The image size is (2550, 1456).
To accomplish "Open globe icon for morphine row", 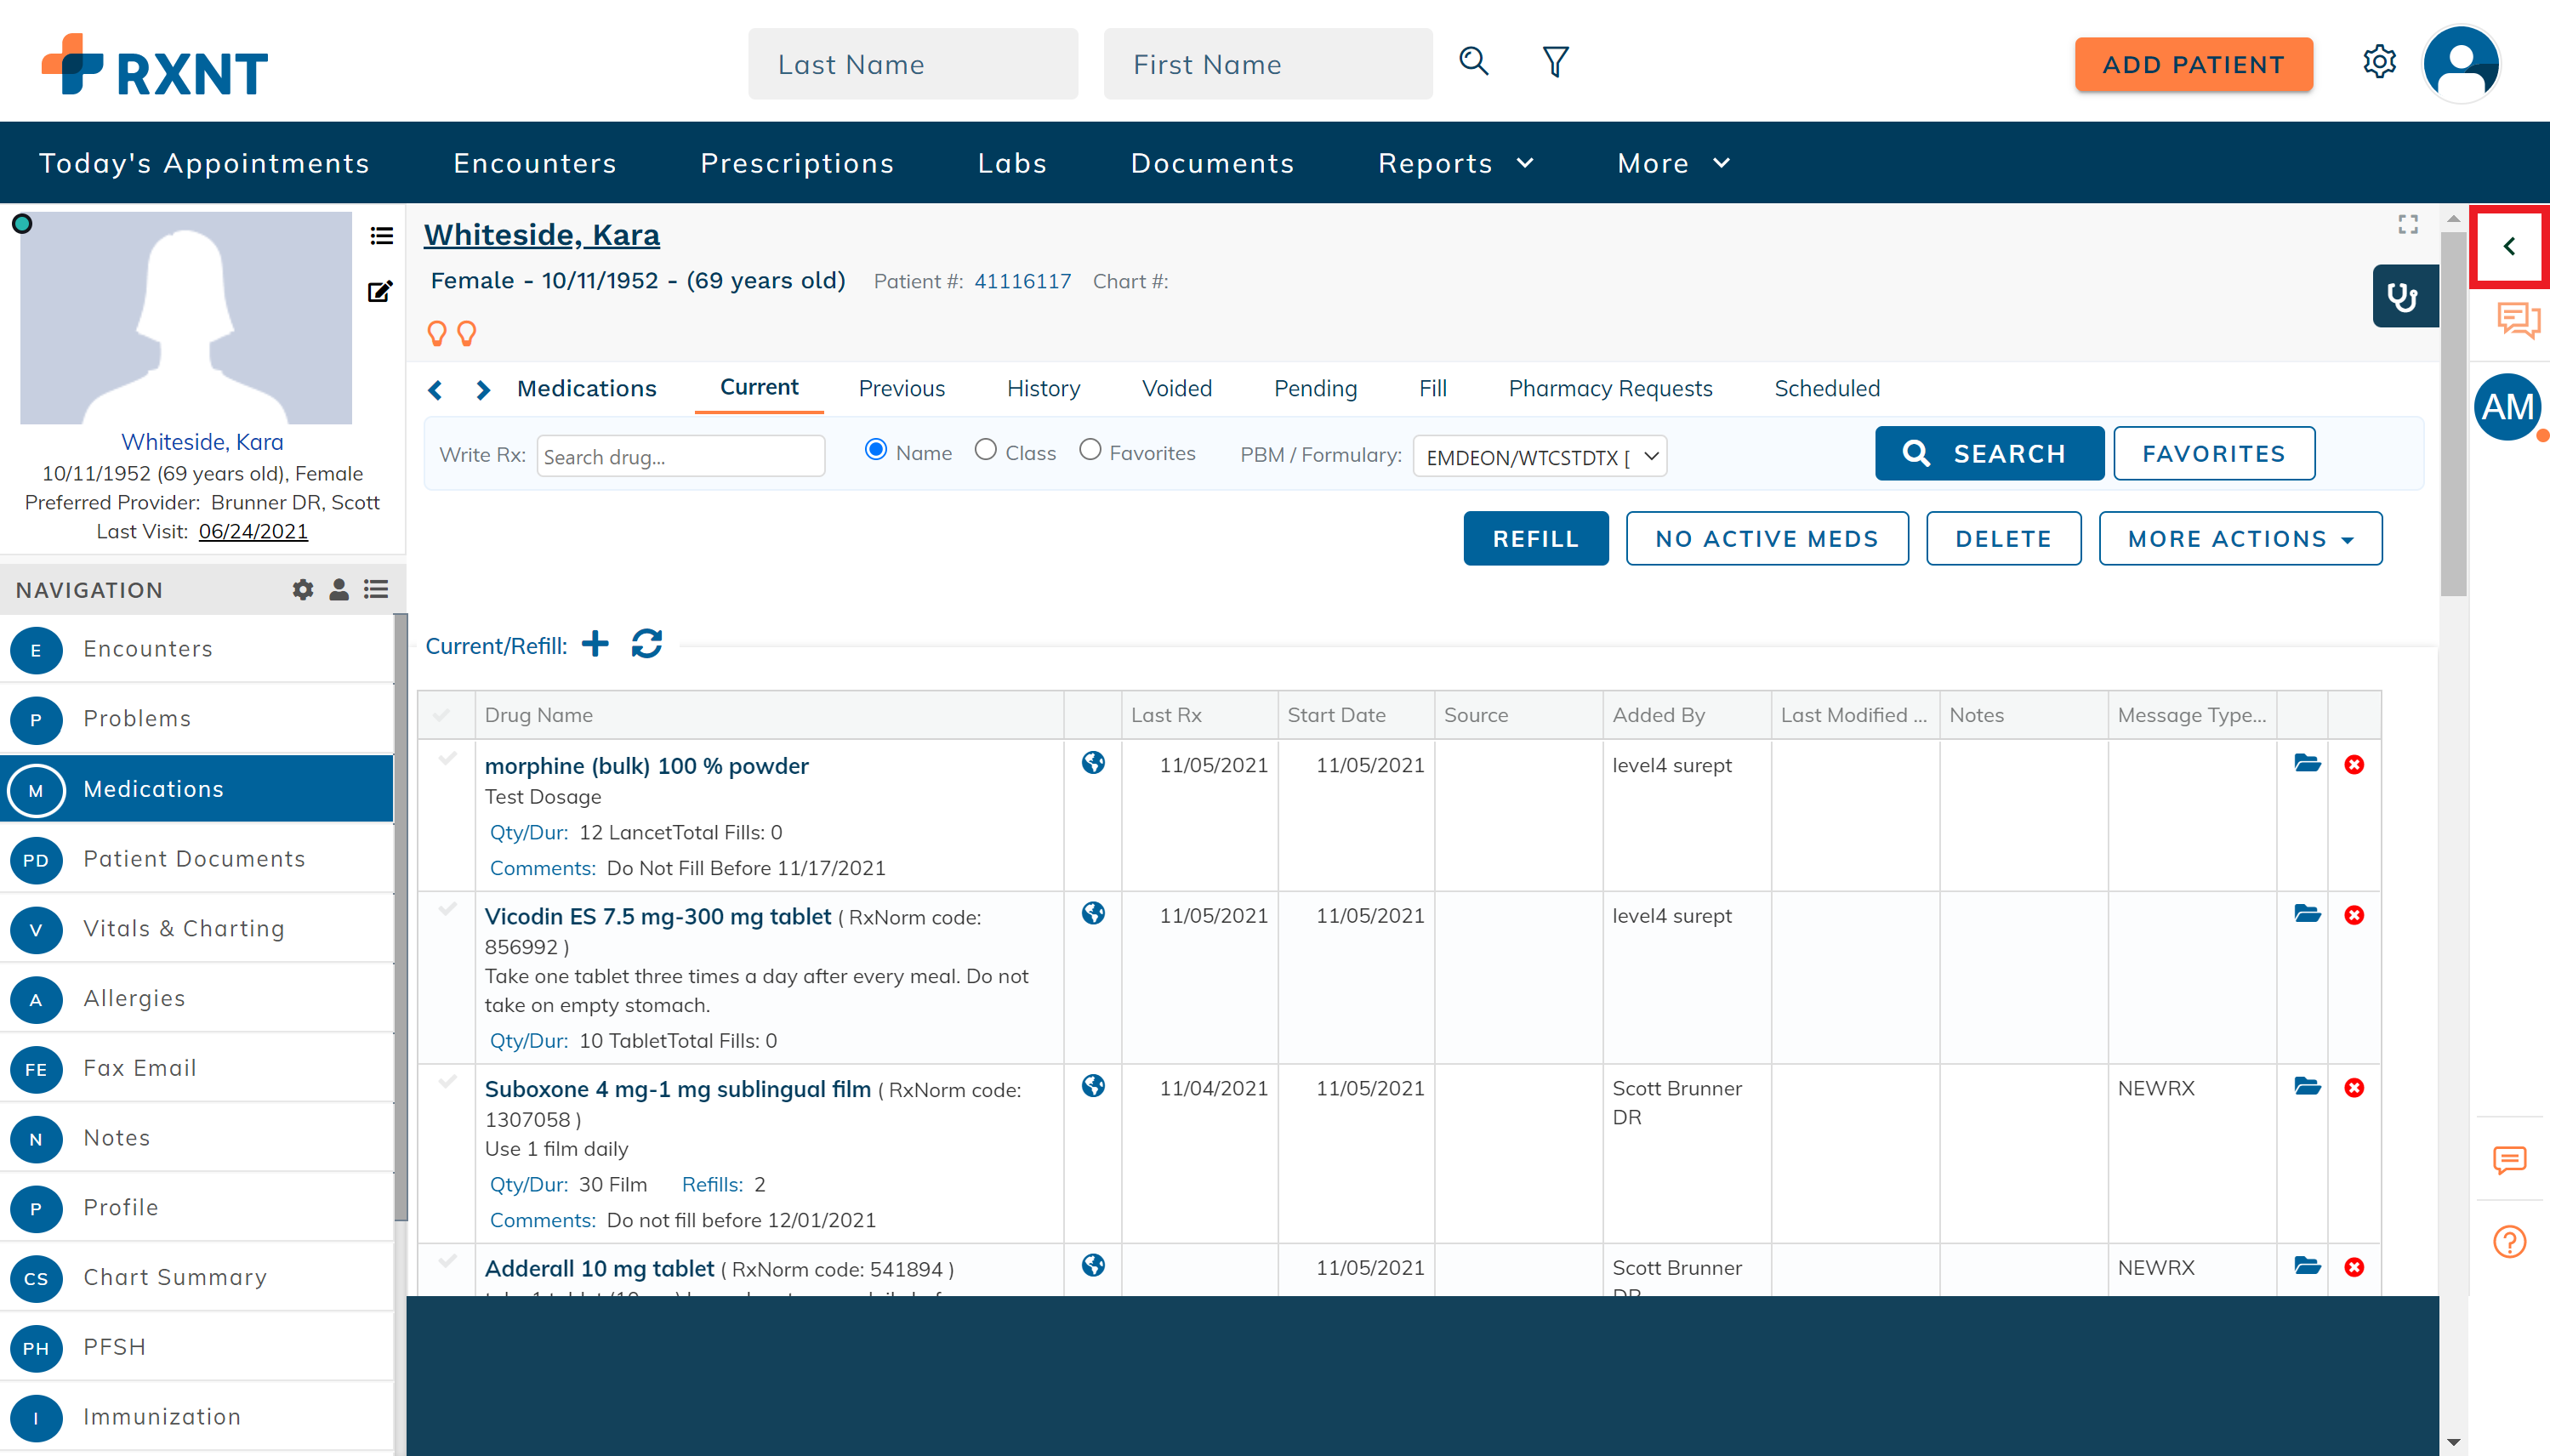I will point(1093,763).
